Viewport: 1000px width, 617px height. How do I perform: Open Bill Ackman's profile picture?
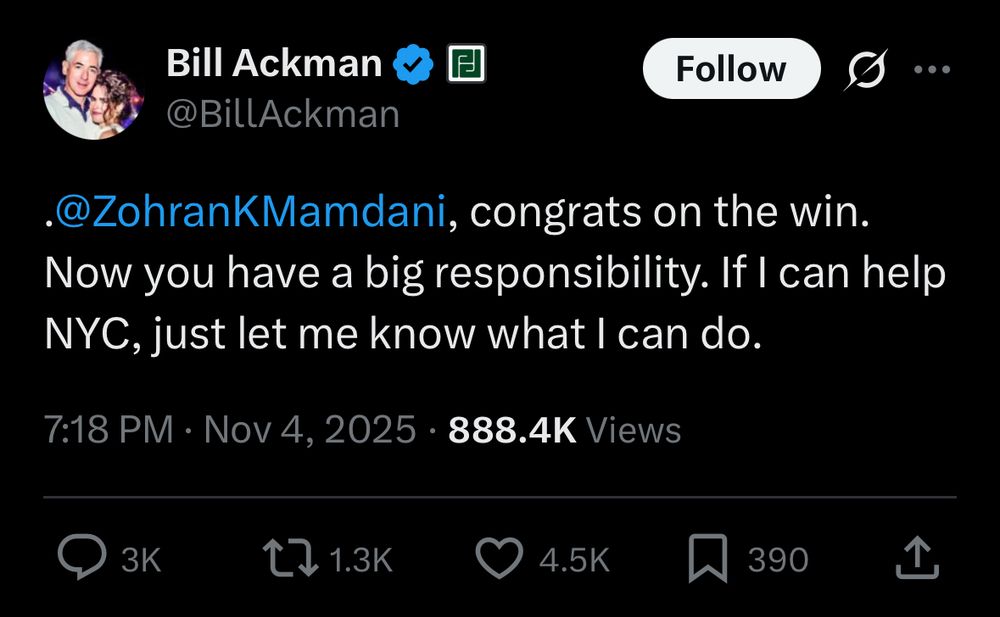93,90
